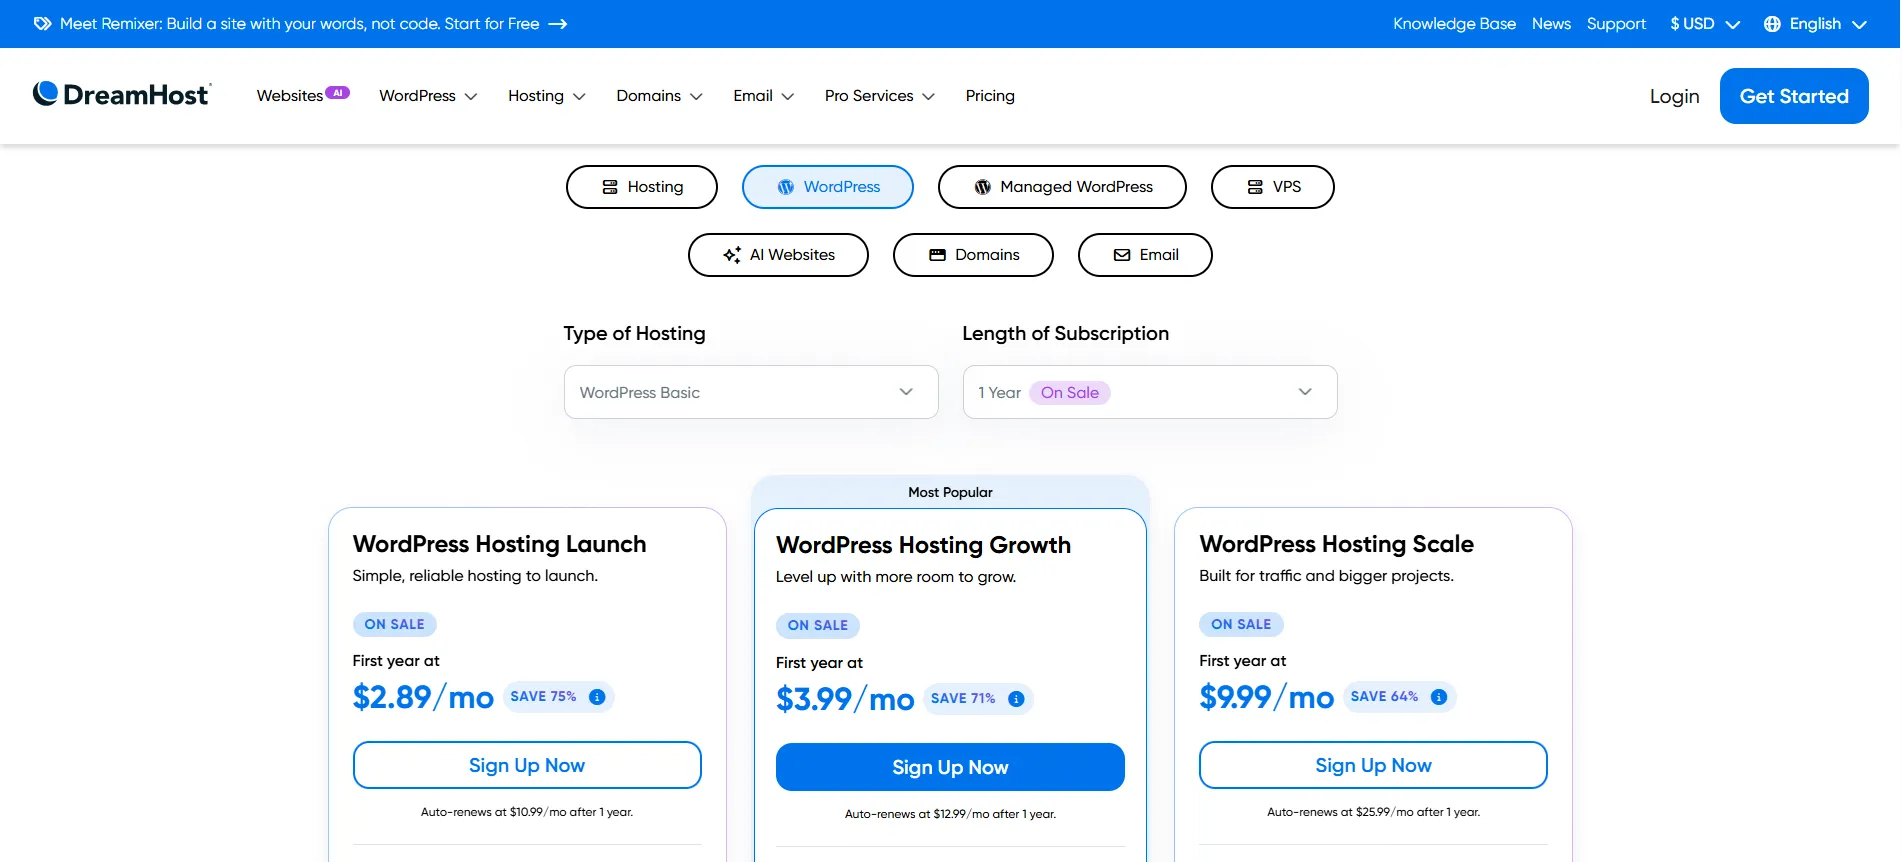
Task: Select the Managed WordPress category tab
Action: click(1062, 187)
